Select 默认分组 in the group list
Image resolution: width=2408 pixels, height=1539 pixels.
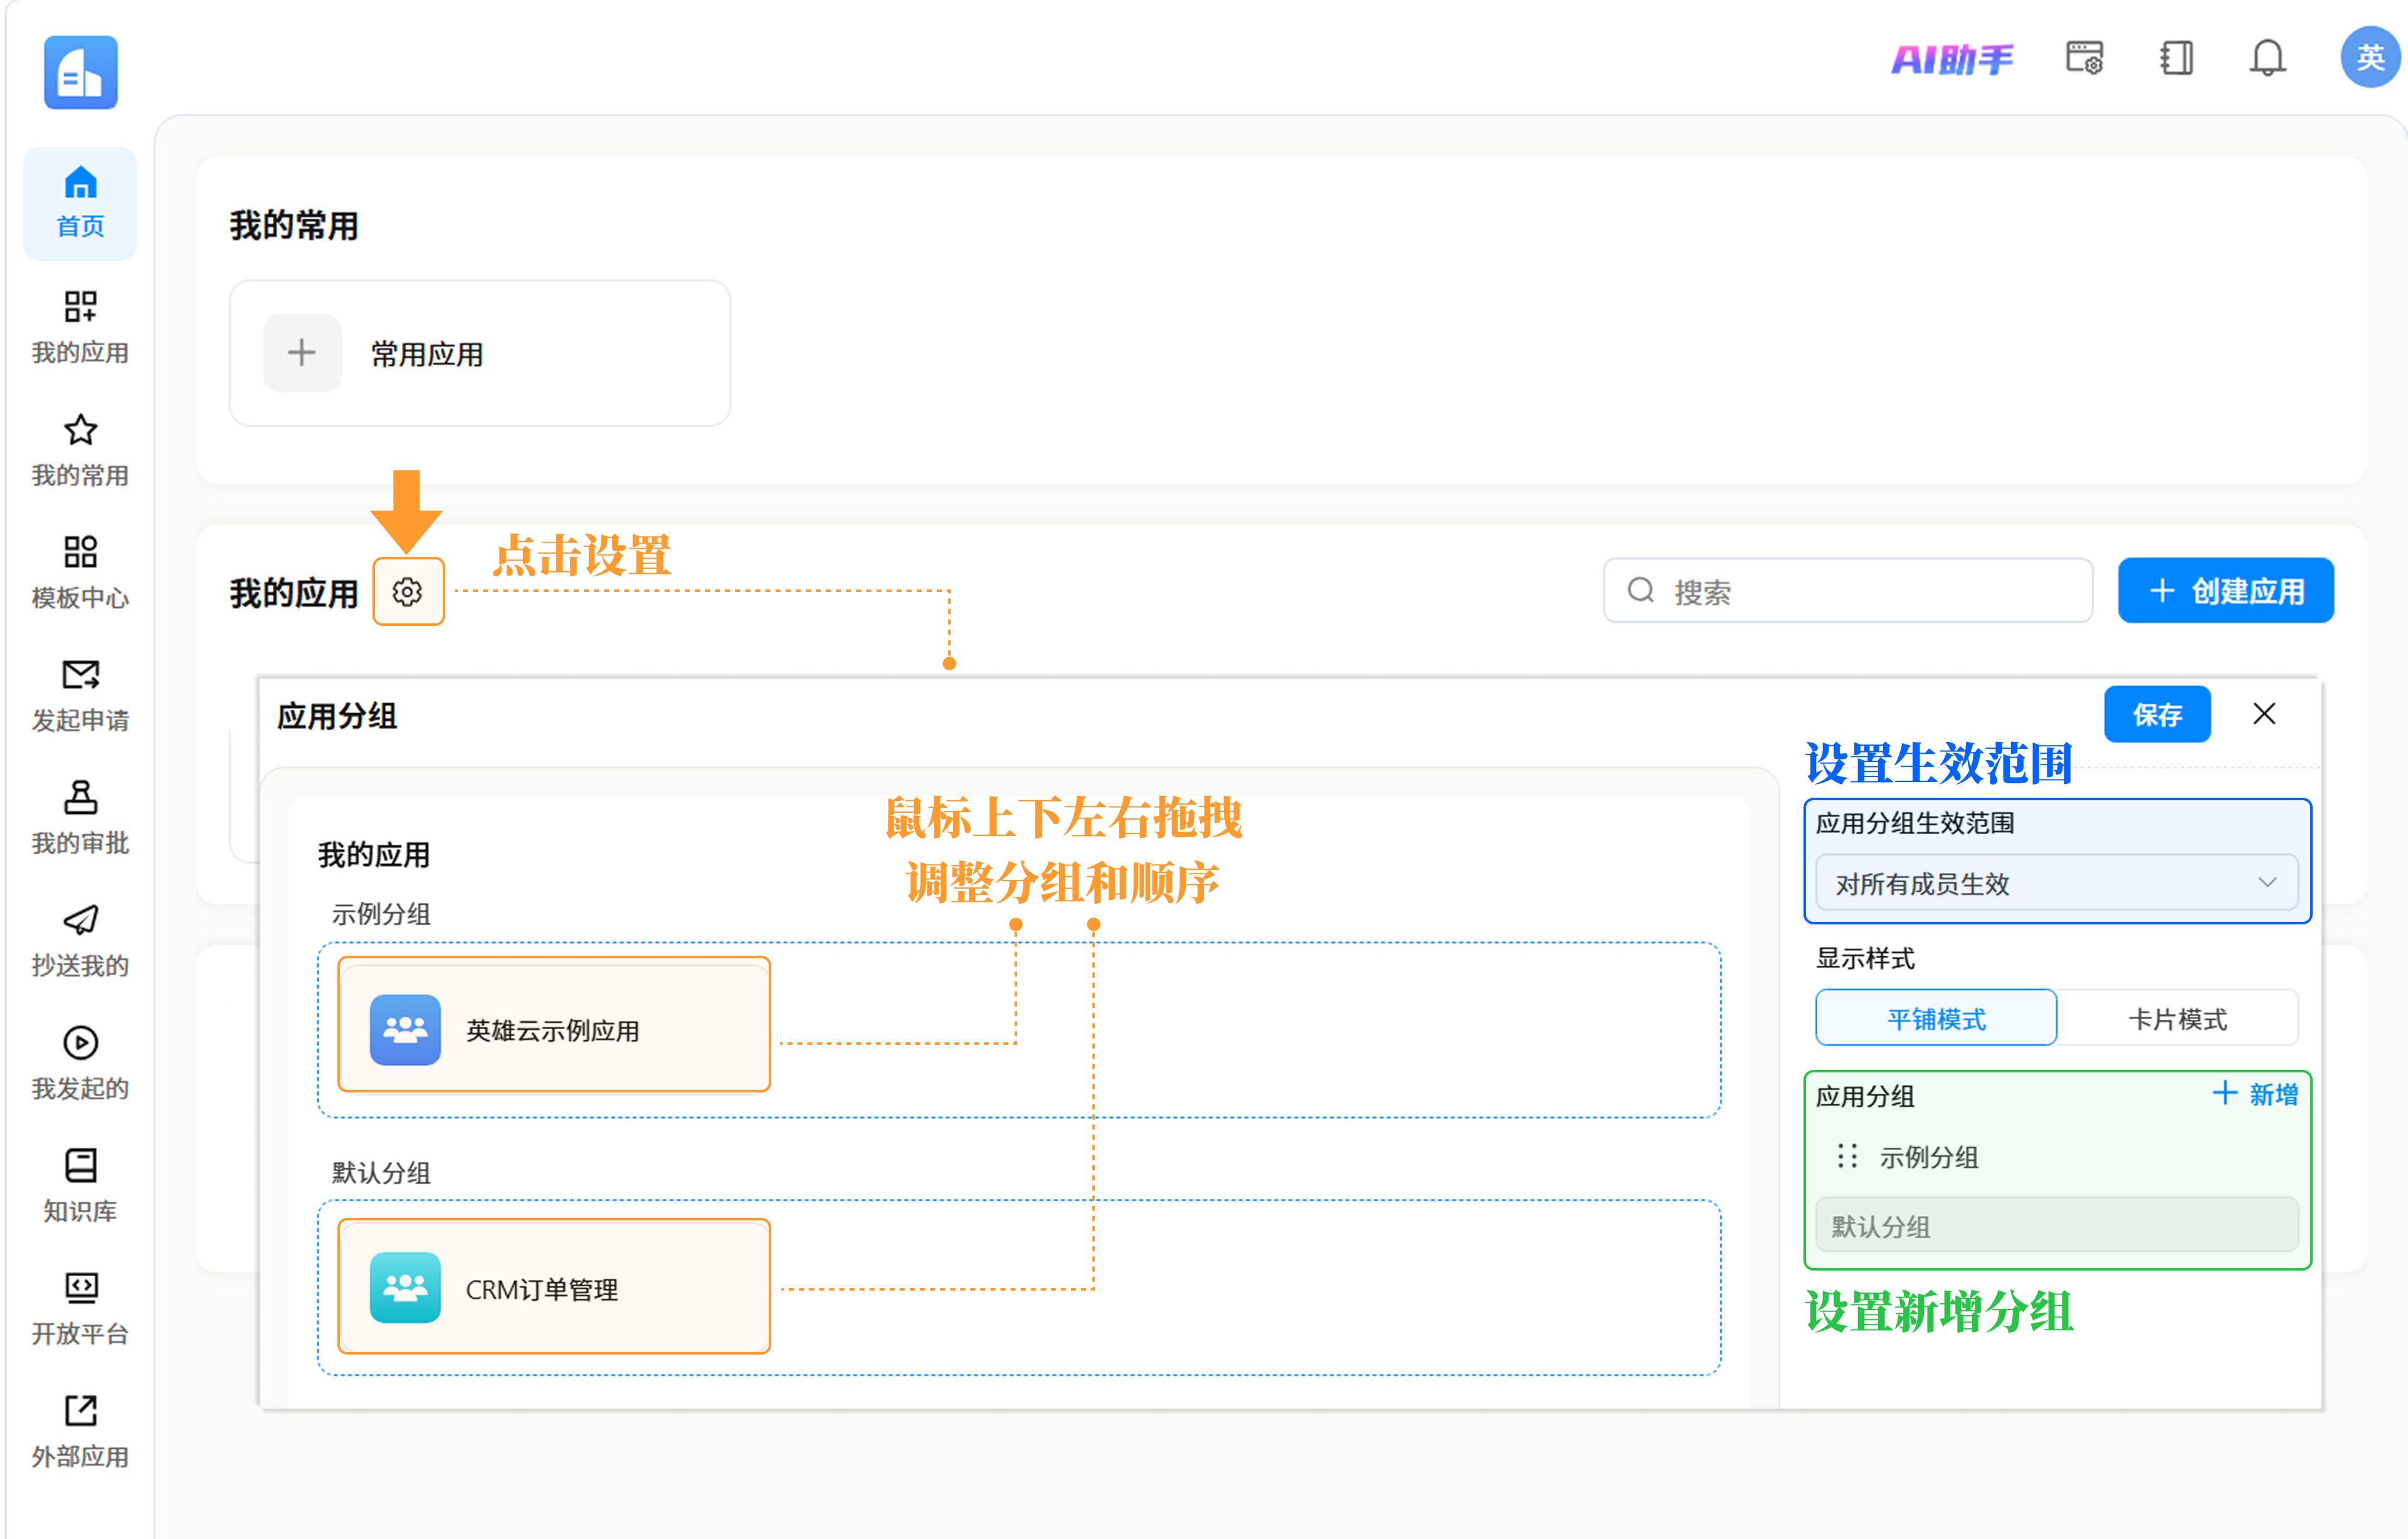pos(2056,1225)
